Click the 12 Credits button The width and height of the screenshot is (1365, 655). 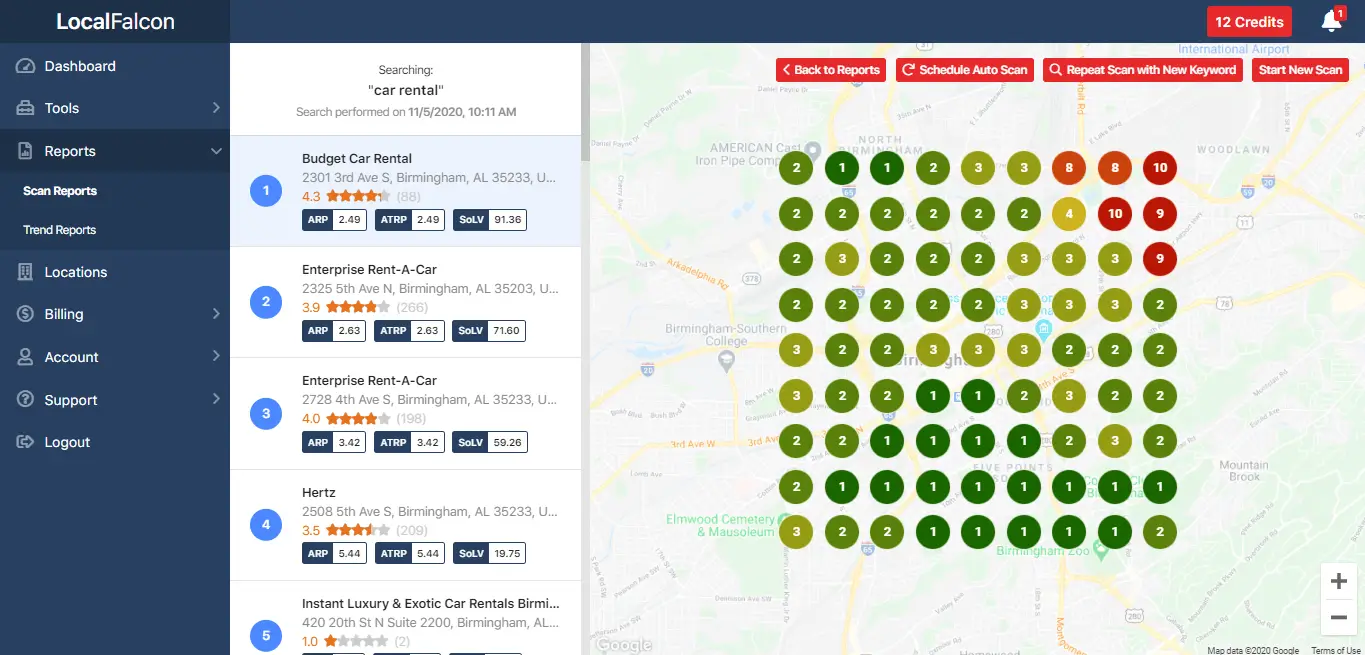[x=1249, y=22]
